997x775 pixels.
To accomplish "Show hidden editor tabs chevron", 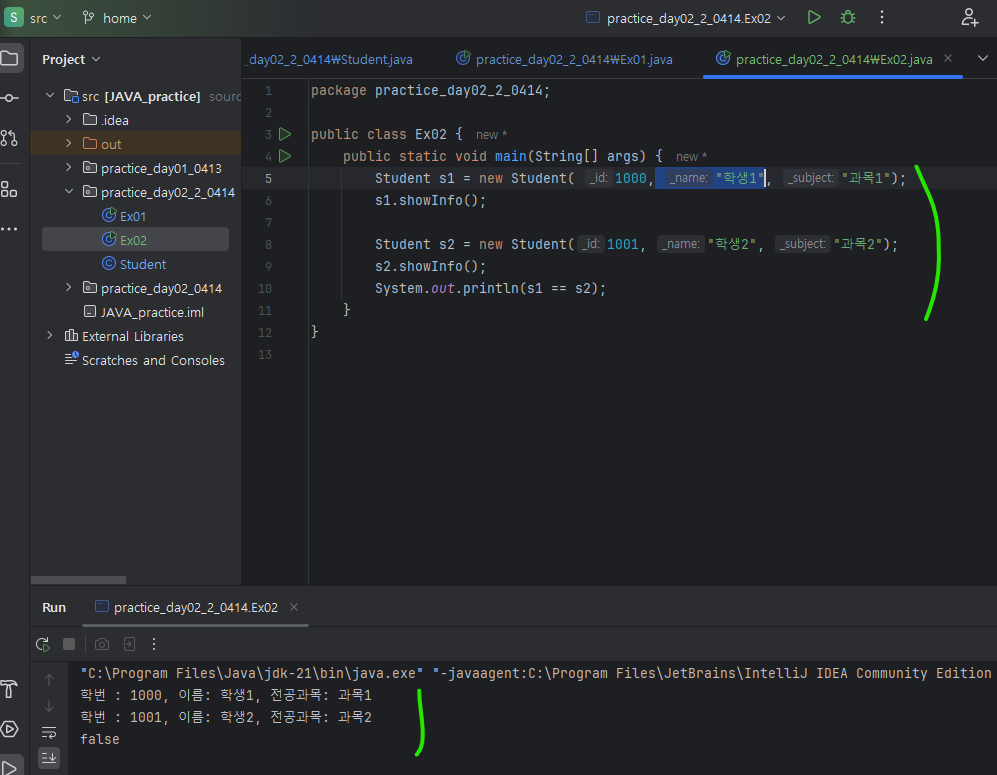I will coord(982,58).
